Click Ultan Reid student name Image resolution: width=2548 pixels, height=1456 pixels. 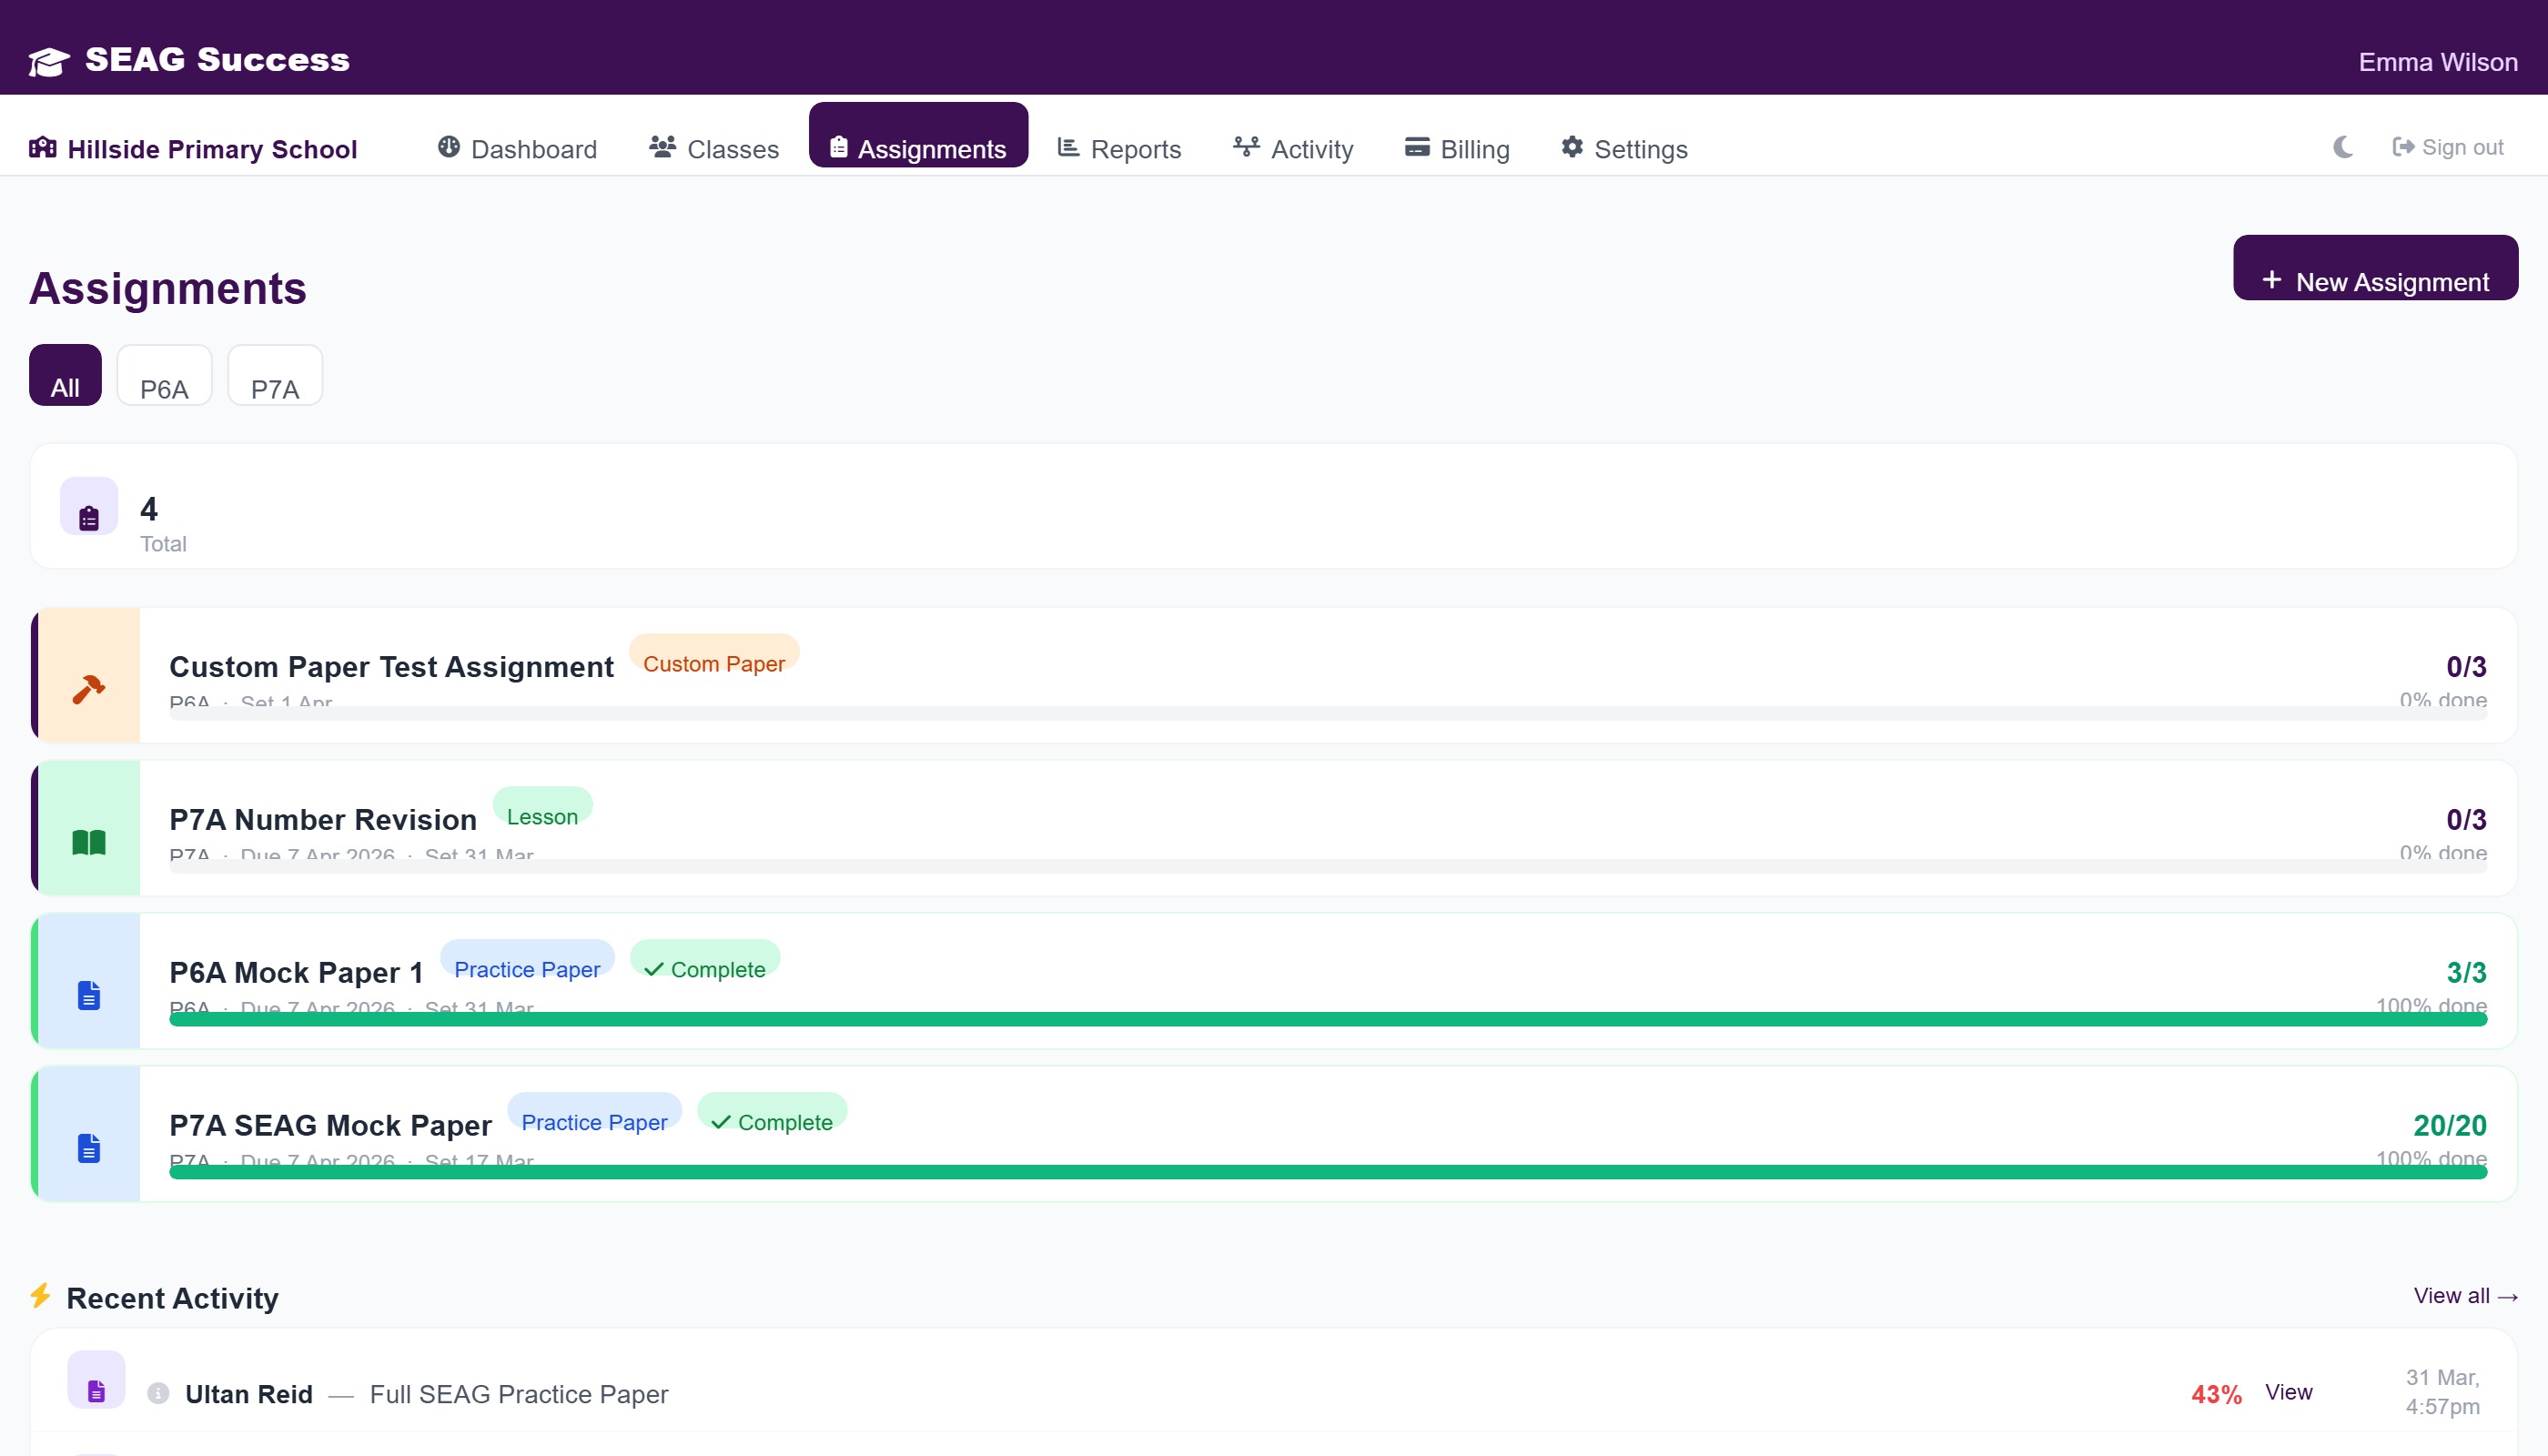pos(249,1394)
